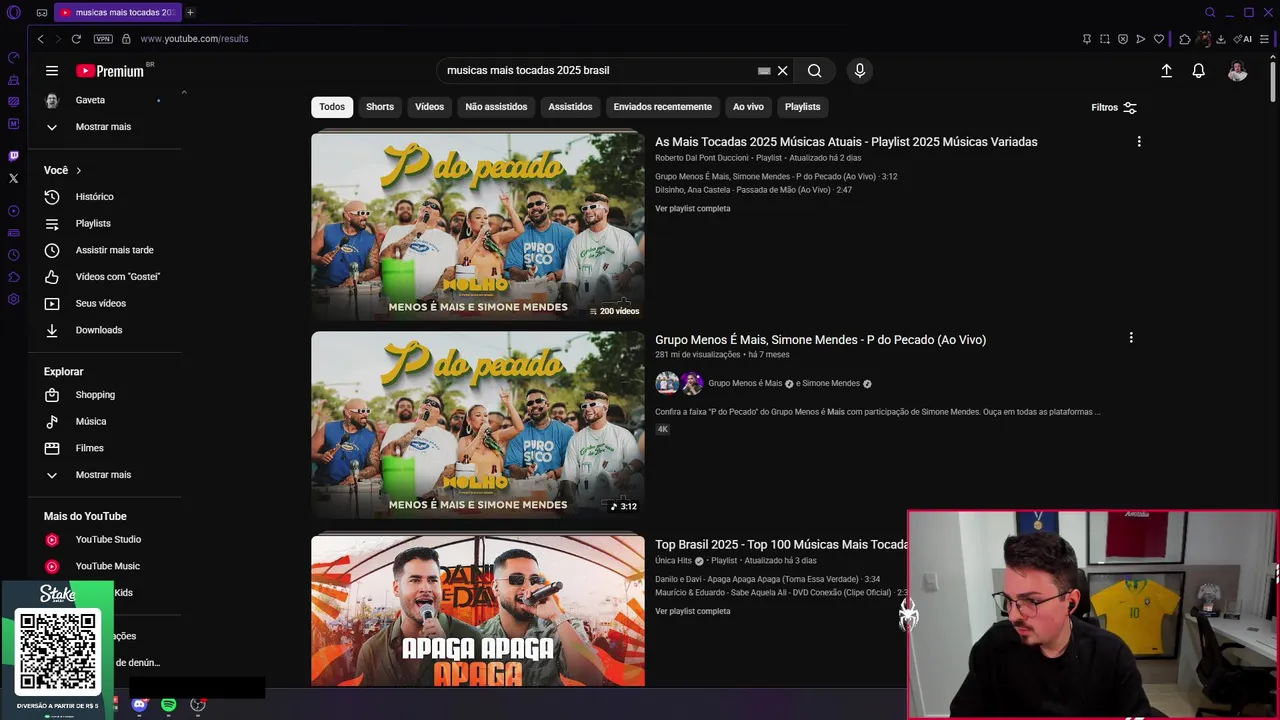Open the Filtros search filters
Screen dimensions: 1280x720
point(1114,108)
